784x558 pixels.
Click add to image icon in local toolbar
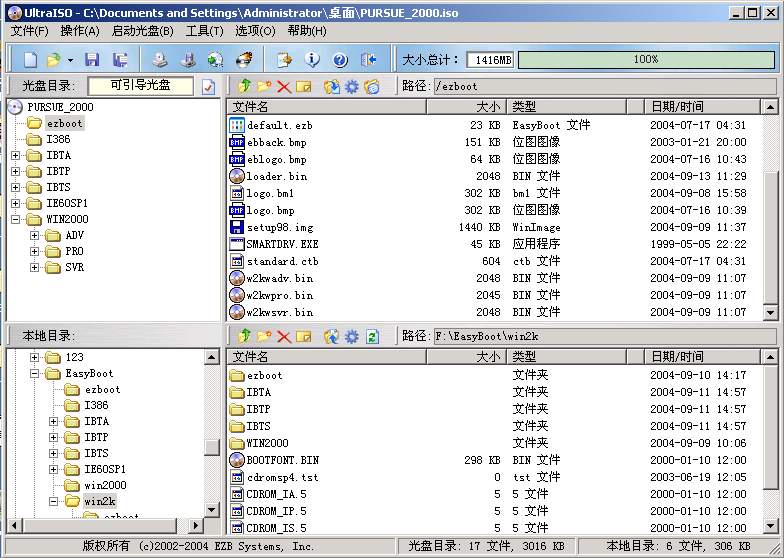click(x=332, y=336)
